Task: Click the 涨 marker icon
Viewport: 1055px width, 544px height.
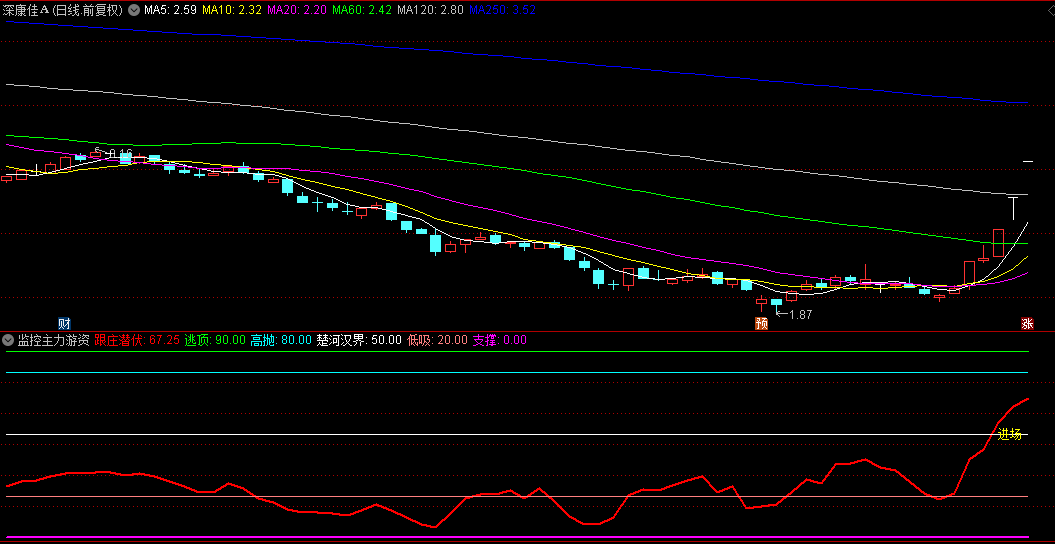Action: [x=1027, y=323]
